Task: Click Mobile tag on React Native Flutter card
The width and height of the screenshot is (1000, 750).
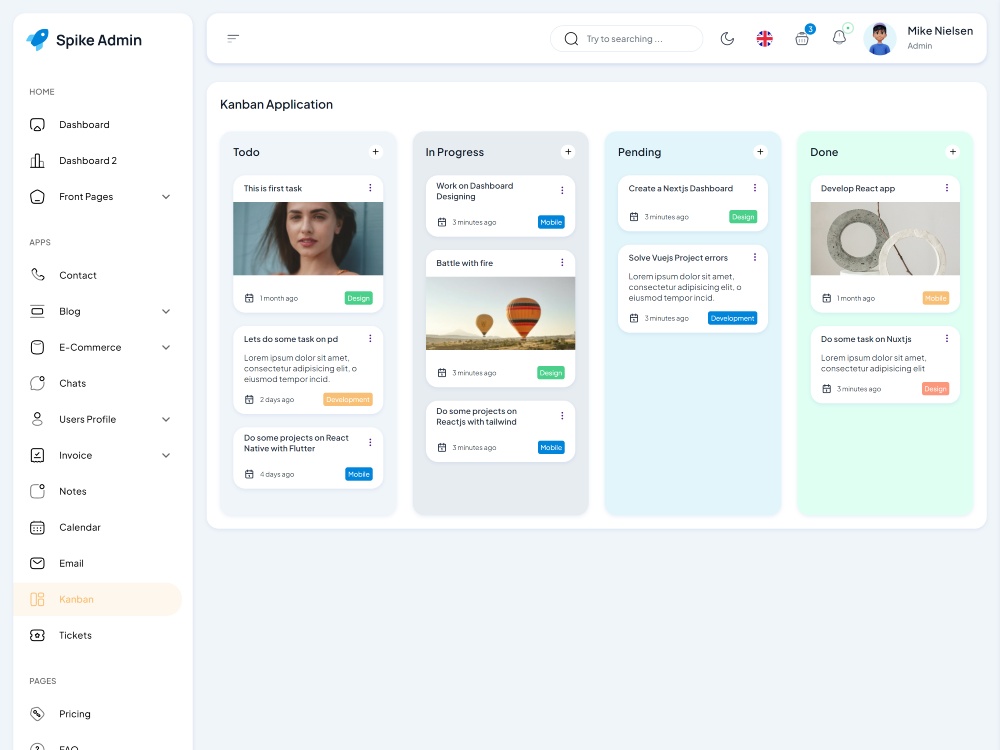Action: (359, 474)
